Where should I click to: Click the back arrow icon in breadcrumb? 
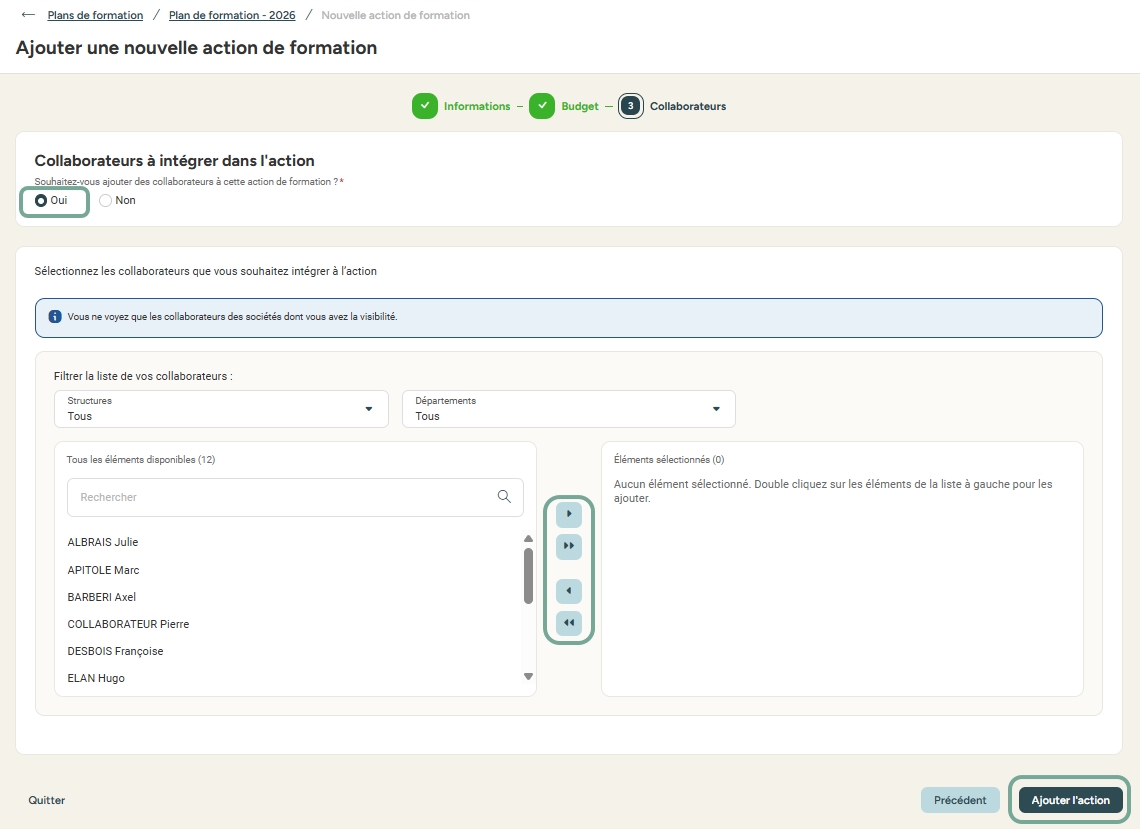coord(28,15)
